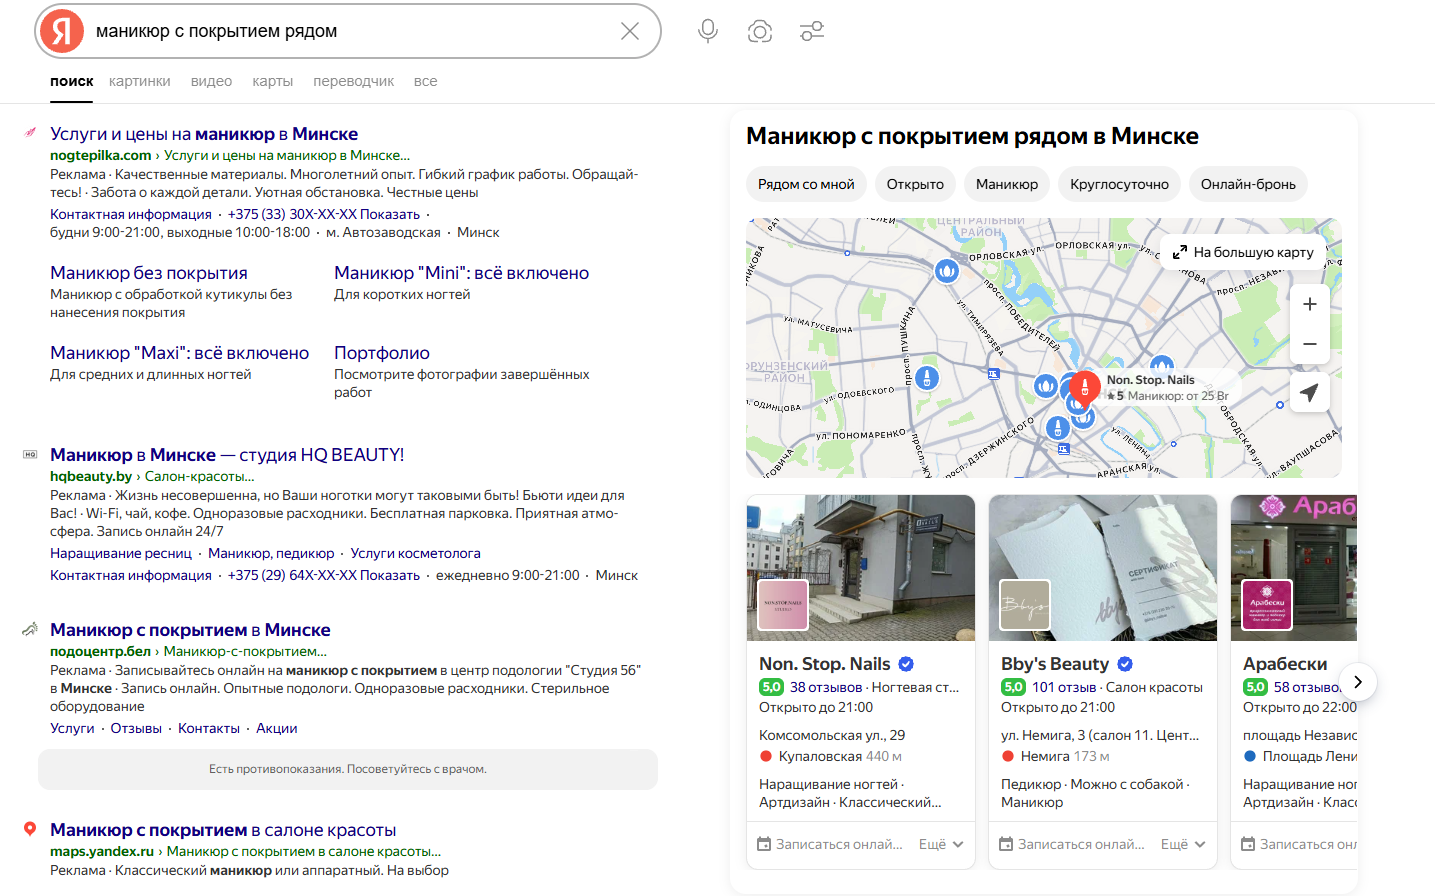Open Bby's Beauty 101 отзыв link

click(1064, 687)
